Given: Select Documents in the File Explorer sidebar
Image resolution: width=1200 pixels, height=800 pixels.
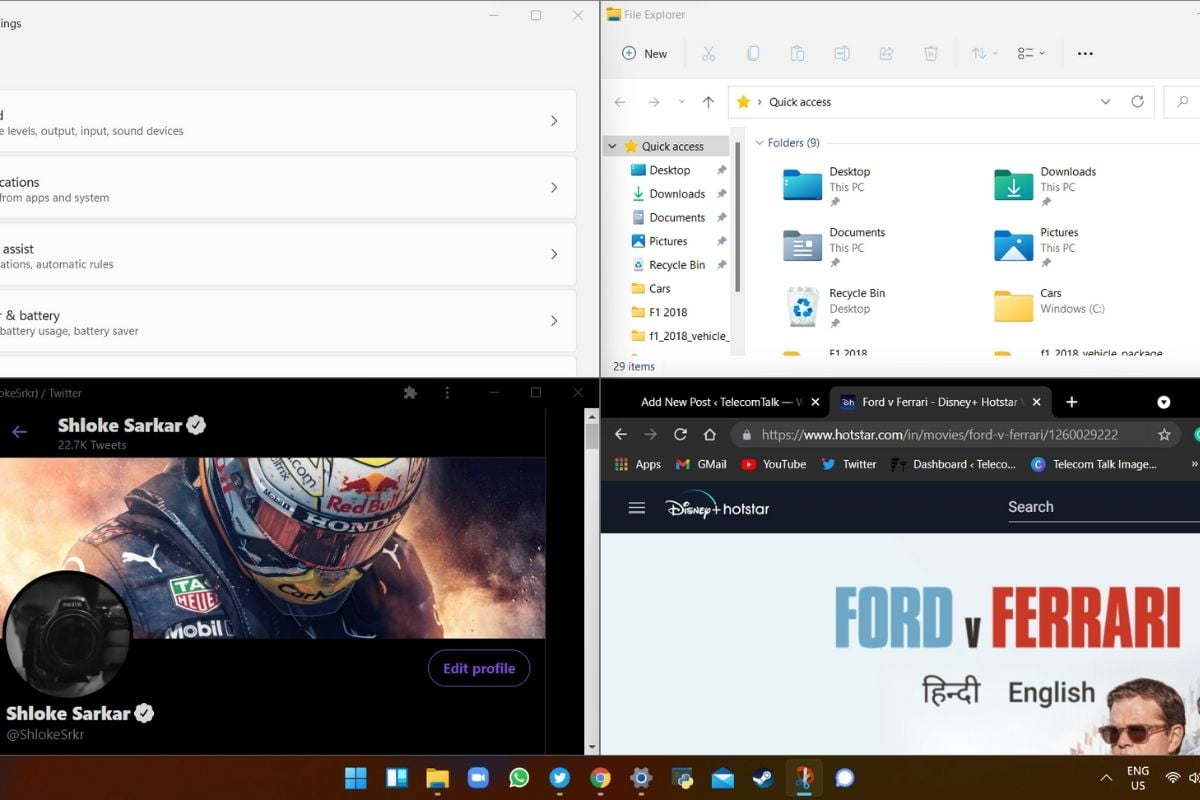Looking at the screenshot, I should pos(668,218).
